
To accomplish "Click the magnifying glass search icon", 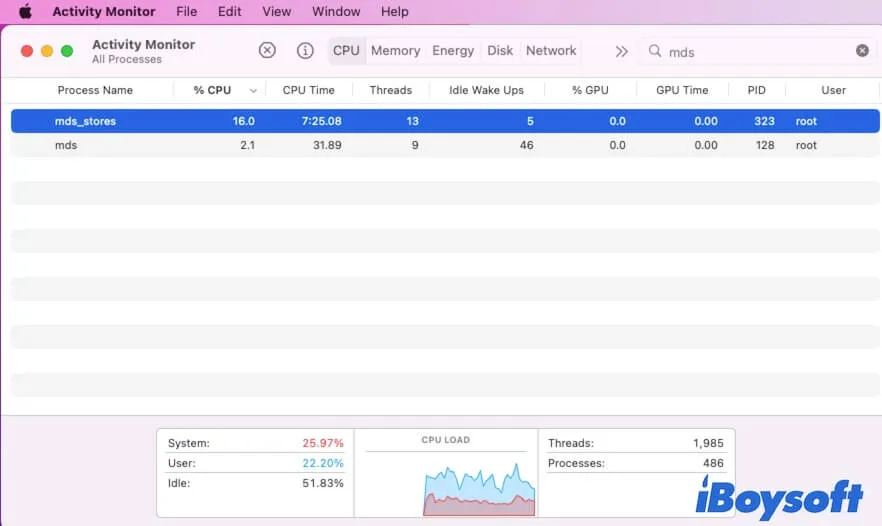I will coord(655,51).
